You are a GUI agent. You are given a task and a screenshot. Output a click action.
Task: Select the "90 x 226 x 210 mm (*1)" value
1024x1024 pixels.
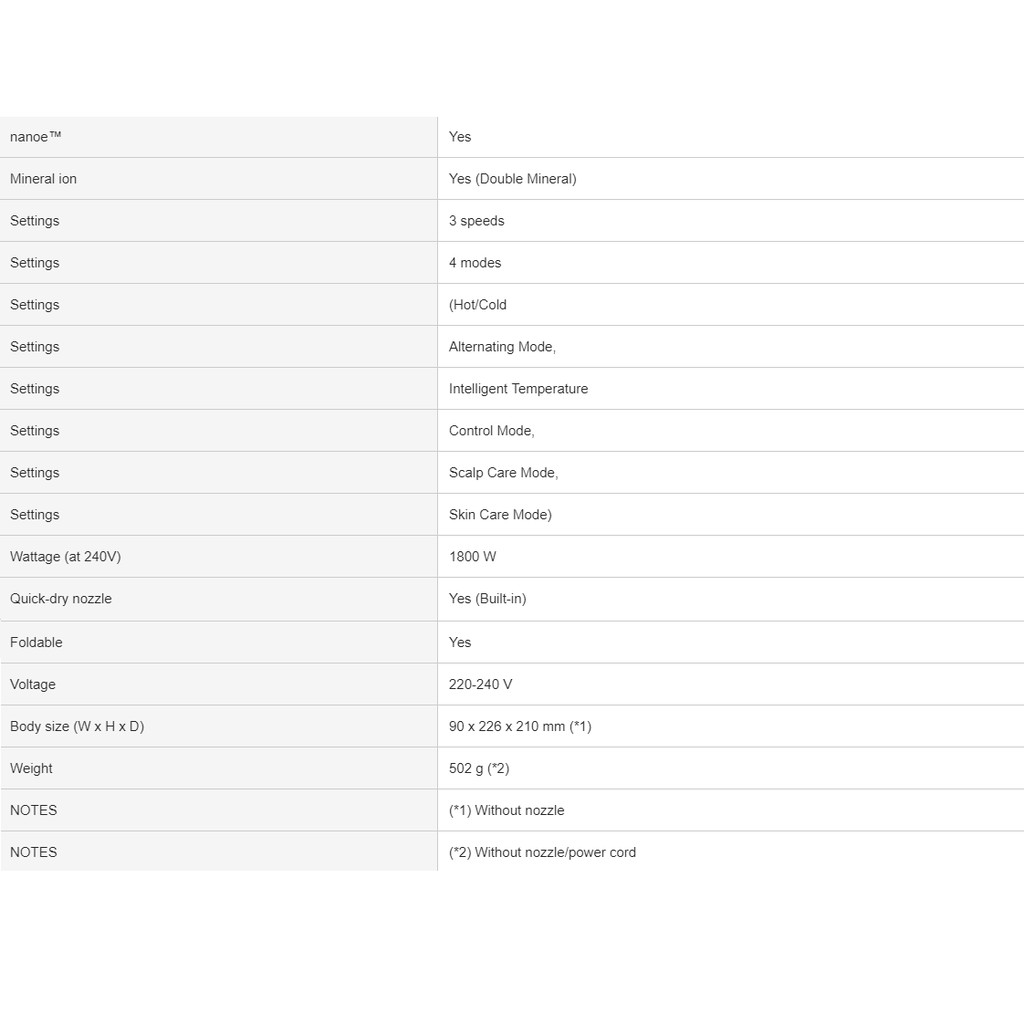[x=520, y=727]
